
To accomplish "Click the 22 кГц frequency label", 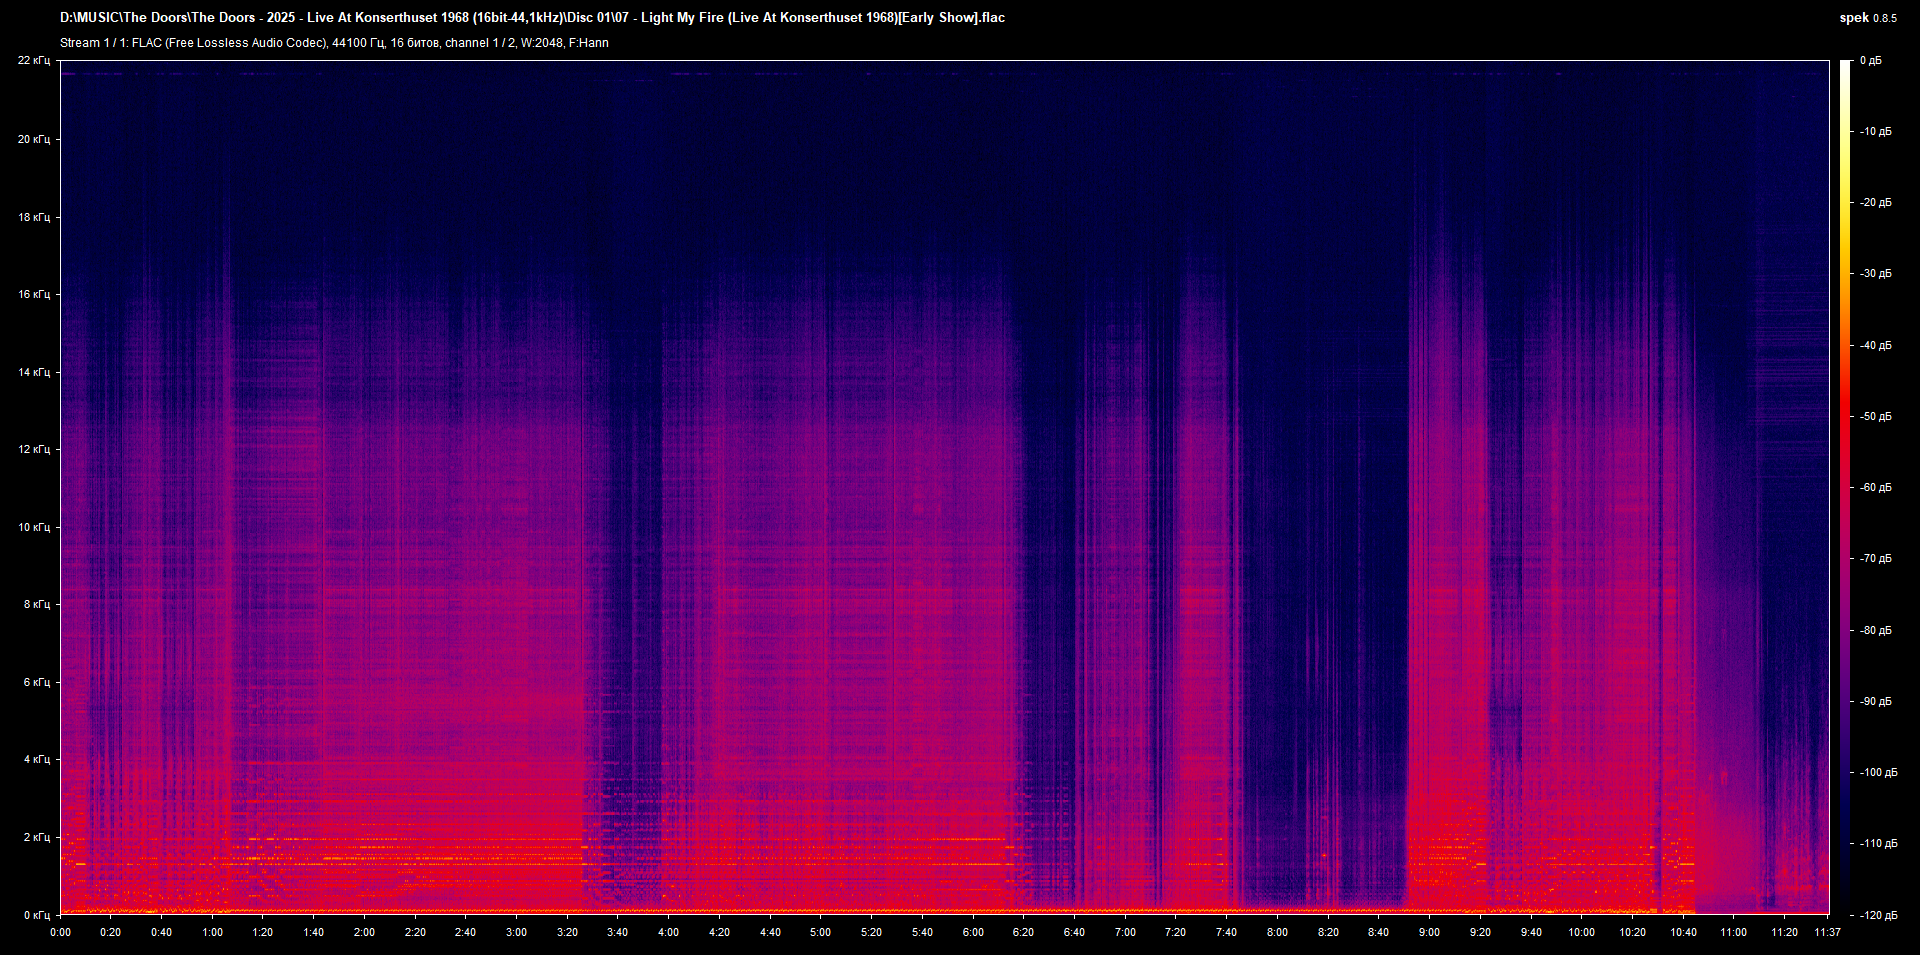I will [34, 61].
